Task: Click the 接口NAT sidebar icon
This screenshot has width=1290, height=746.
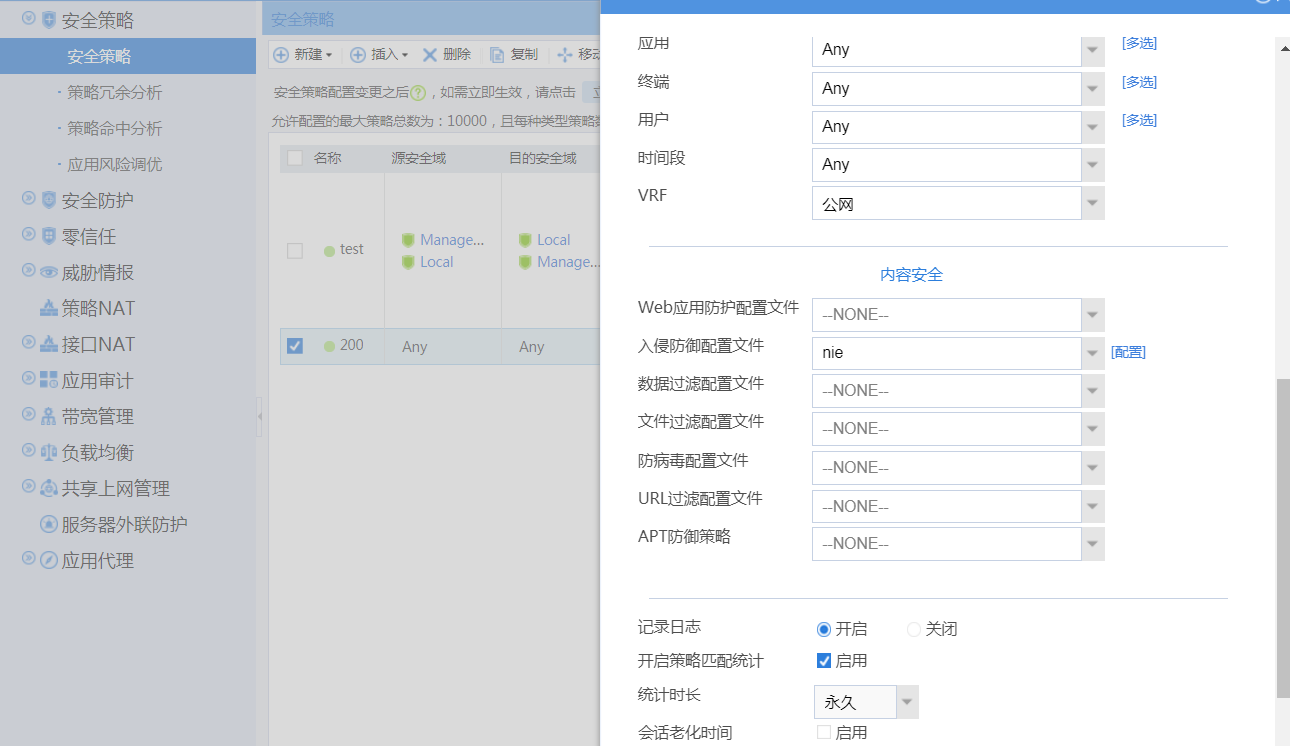Action: click(x=49, y=344)
